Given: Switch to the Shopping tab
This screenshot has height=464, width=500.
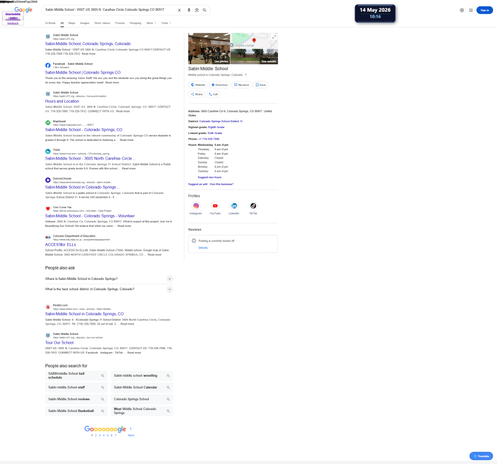Looking at the screenshot, I should 135,23.
